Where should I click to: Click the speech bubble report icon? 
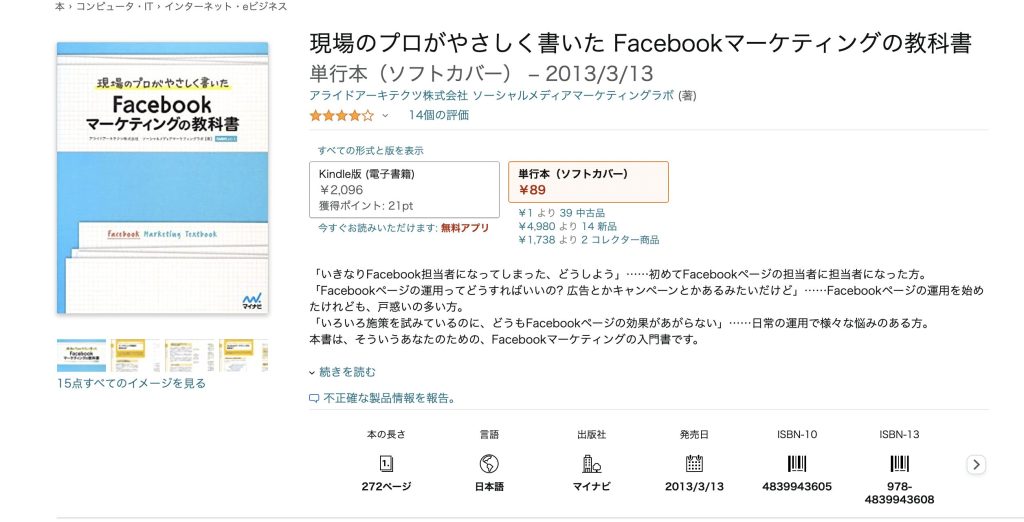click(314, 398)
